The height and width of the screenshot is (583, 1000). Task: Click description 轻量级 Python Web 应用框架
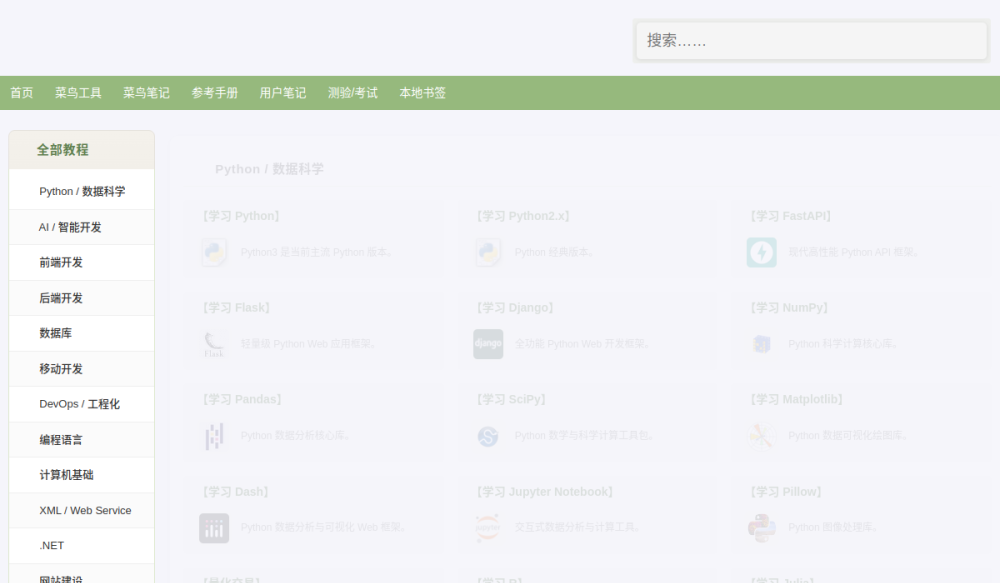tap(309, 344)
